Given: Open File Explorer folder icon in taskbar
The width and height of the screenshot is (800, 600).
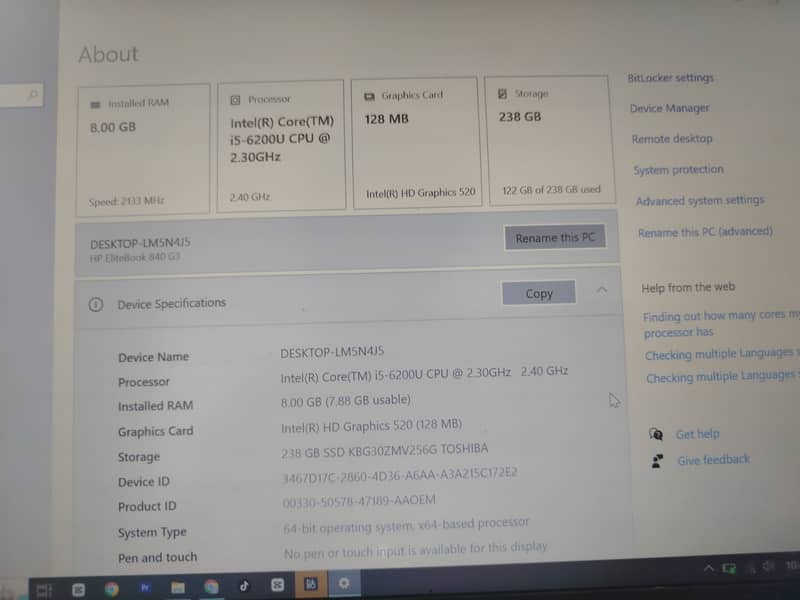Looking at the screenshot, I should click(178, 587).
